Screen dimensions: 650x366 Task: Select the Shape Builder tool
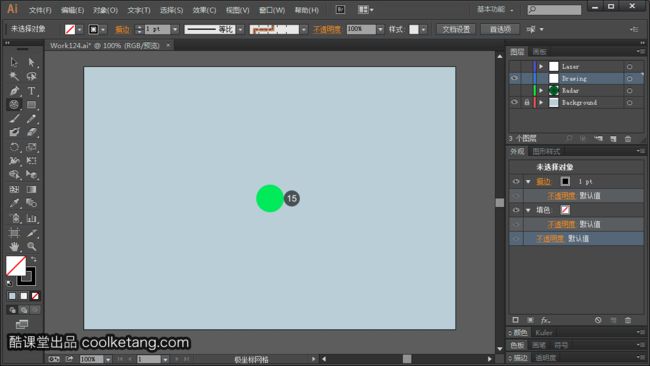[14, 175]
